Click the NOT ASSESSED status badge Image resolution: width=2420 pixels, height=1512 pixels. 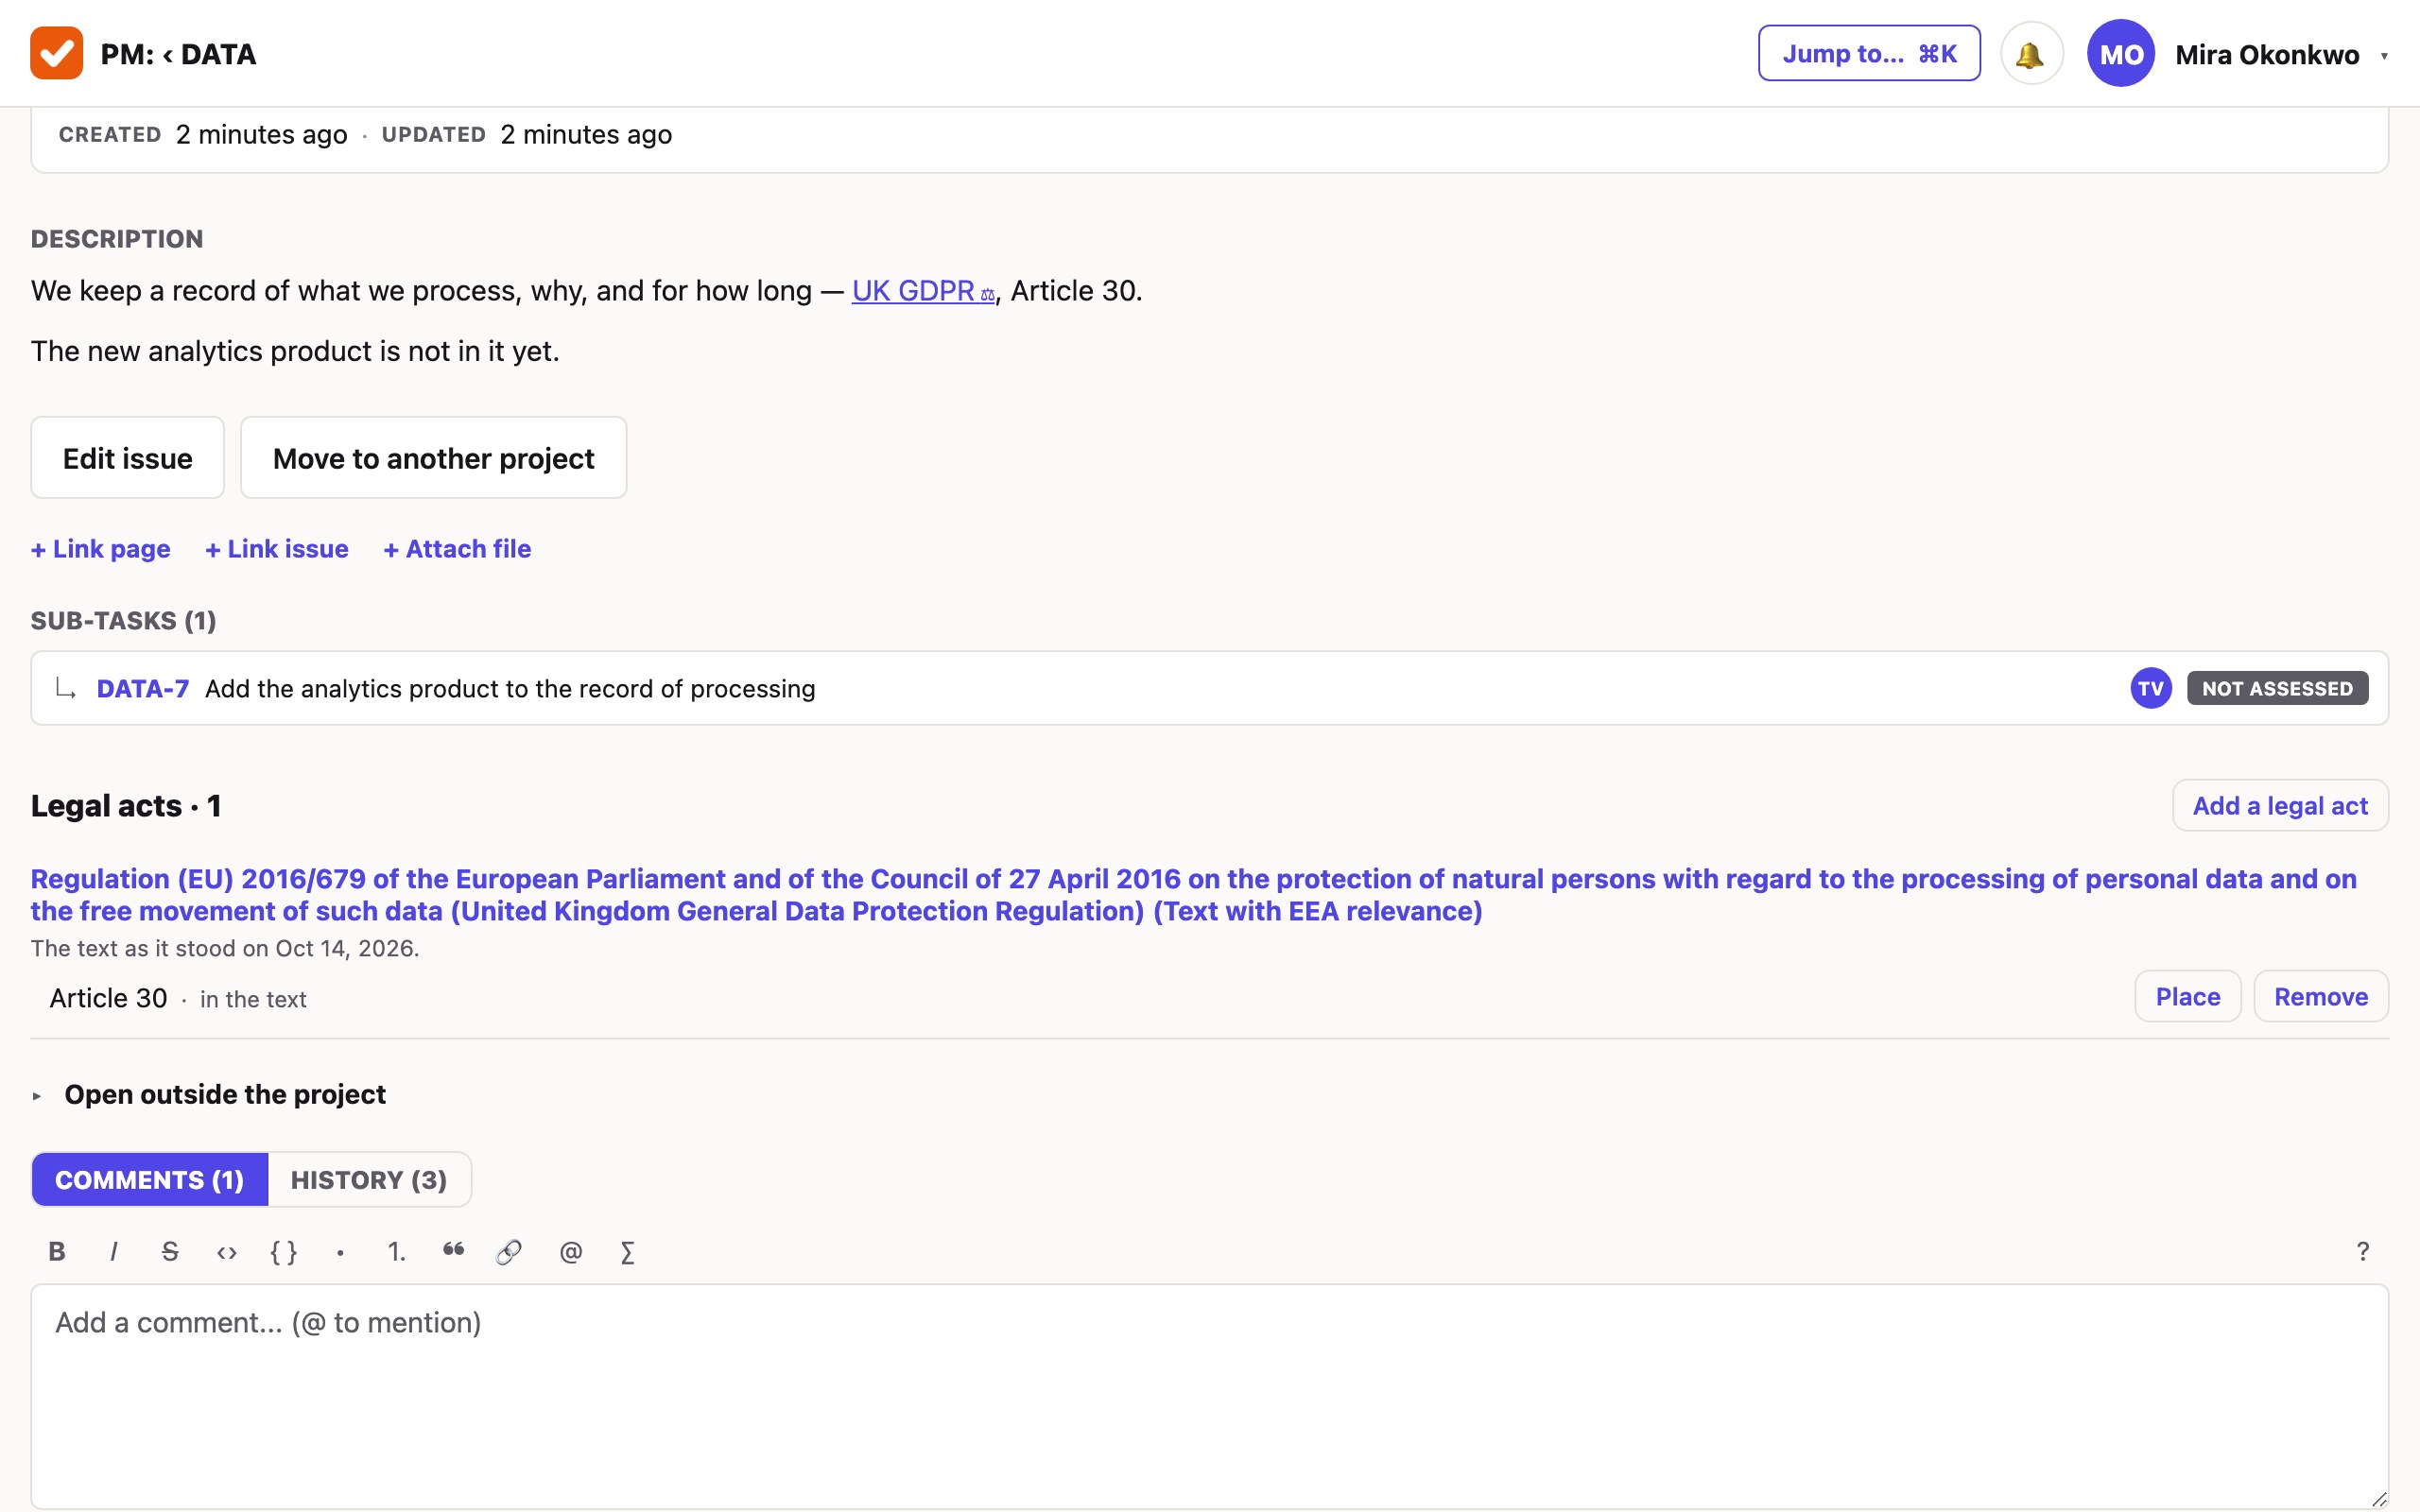point(2277,688)
